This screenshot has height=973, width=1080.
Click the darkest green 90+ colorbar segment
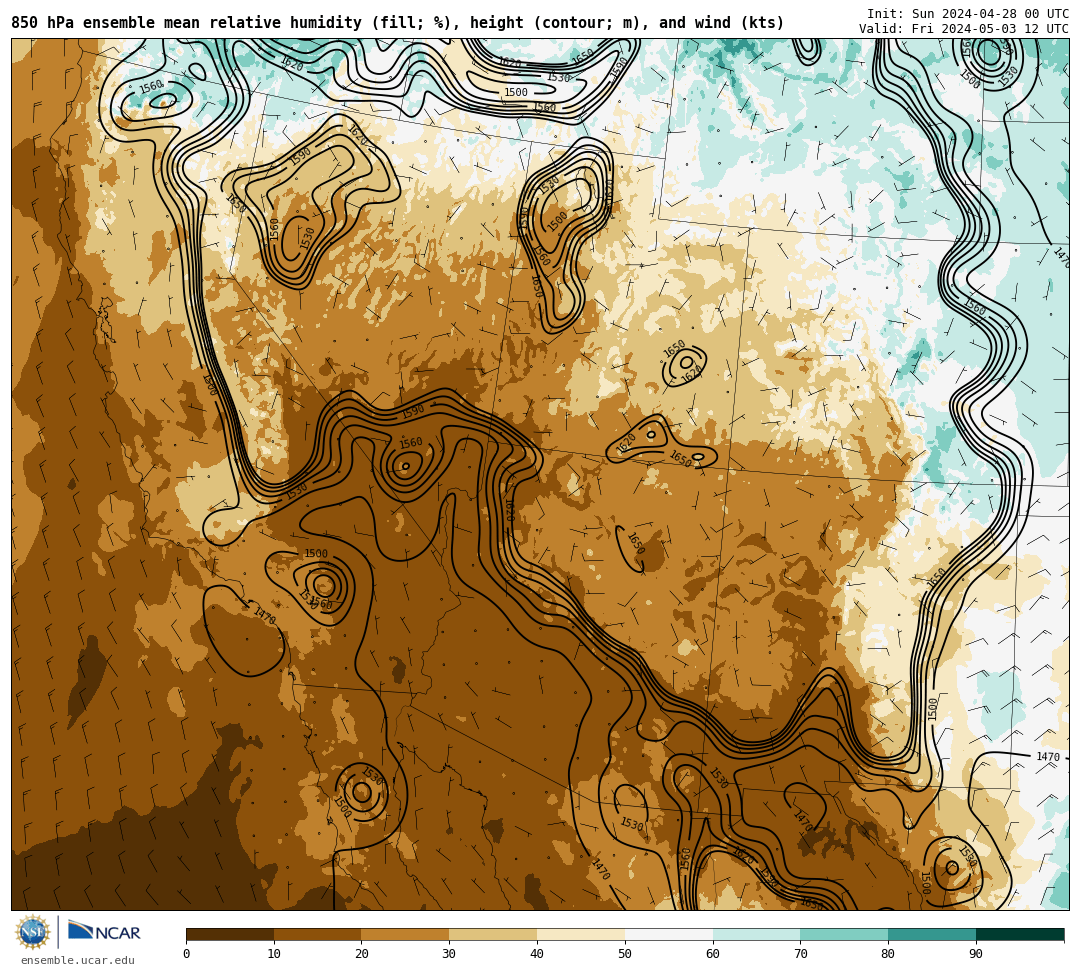pos(1020,934)
